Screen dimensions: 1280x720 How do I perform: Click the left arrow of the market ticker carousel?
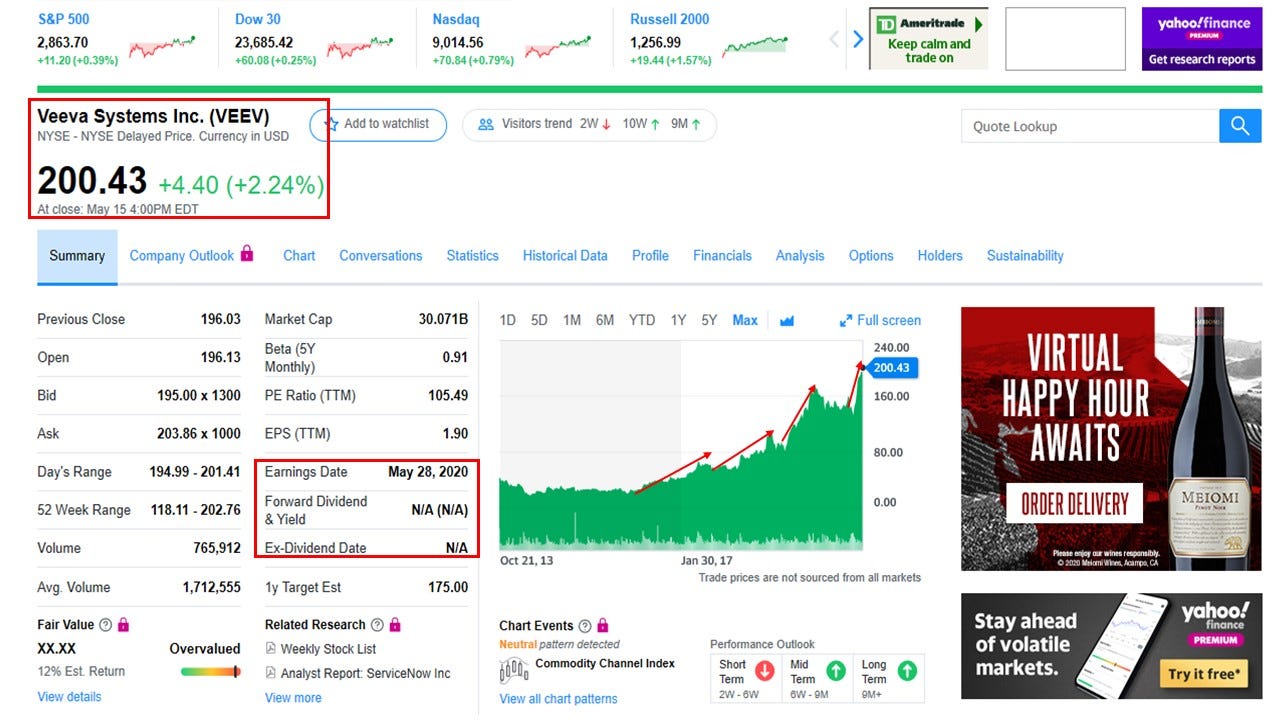tap(834, 39)
